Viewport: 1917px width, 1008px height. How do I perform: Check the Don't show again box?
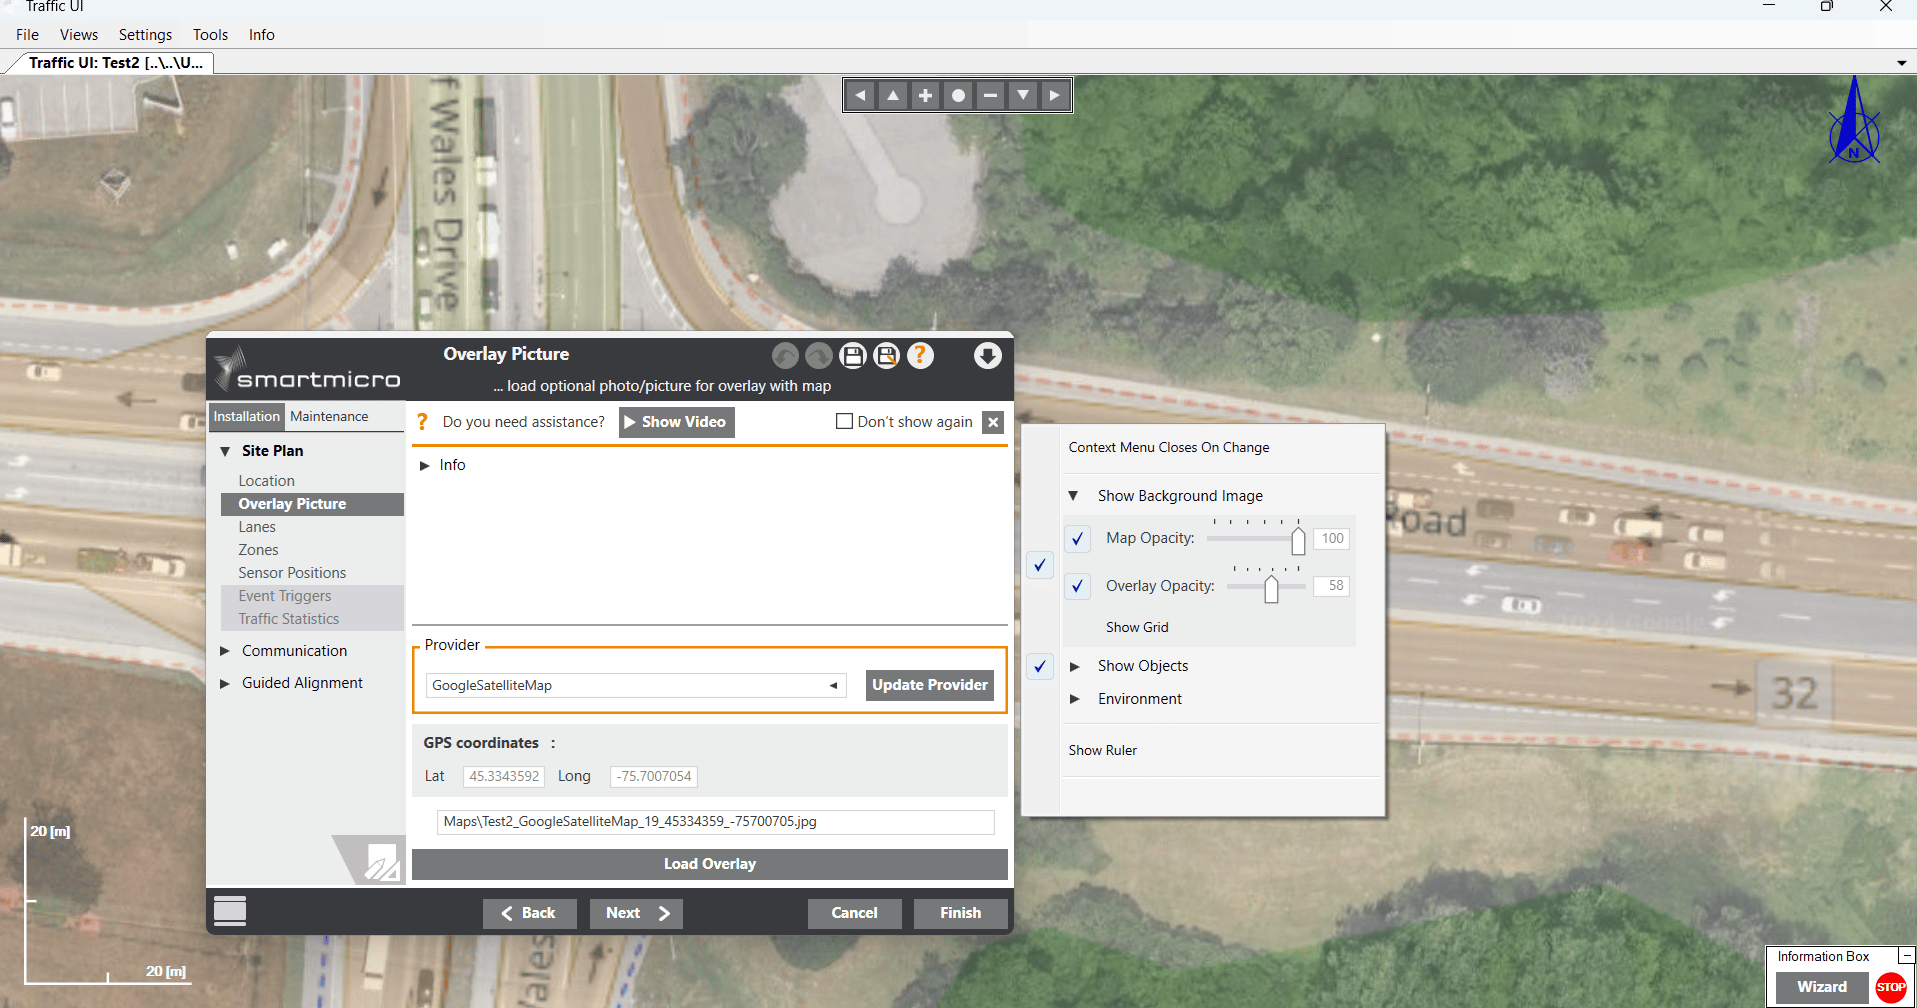click(x=844, y=422)
